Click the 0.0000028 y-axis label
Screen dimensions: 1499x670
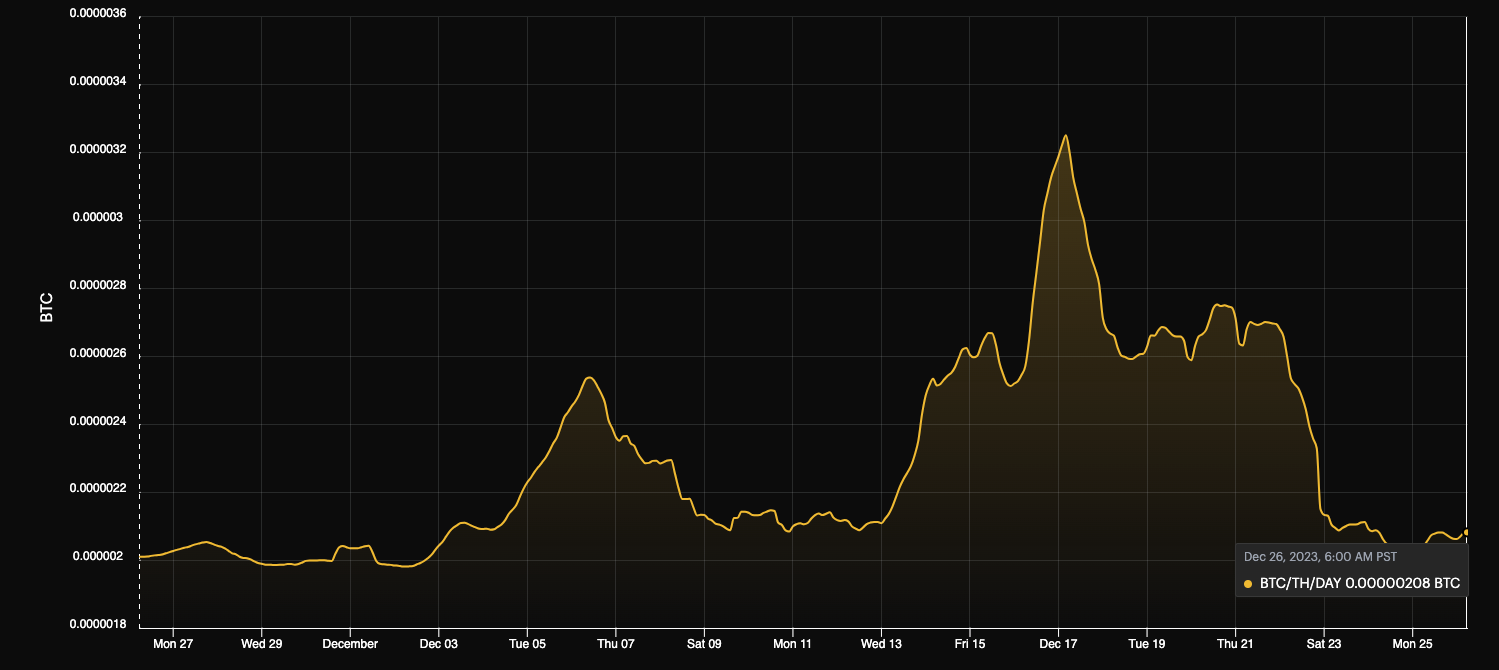(x=97, y=287)
